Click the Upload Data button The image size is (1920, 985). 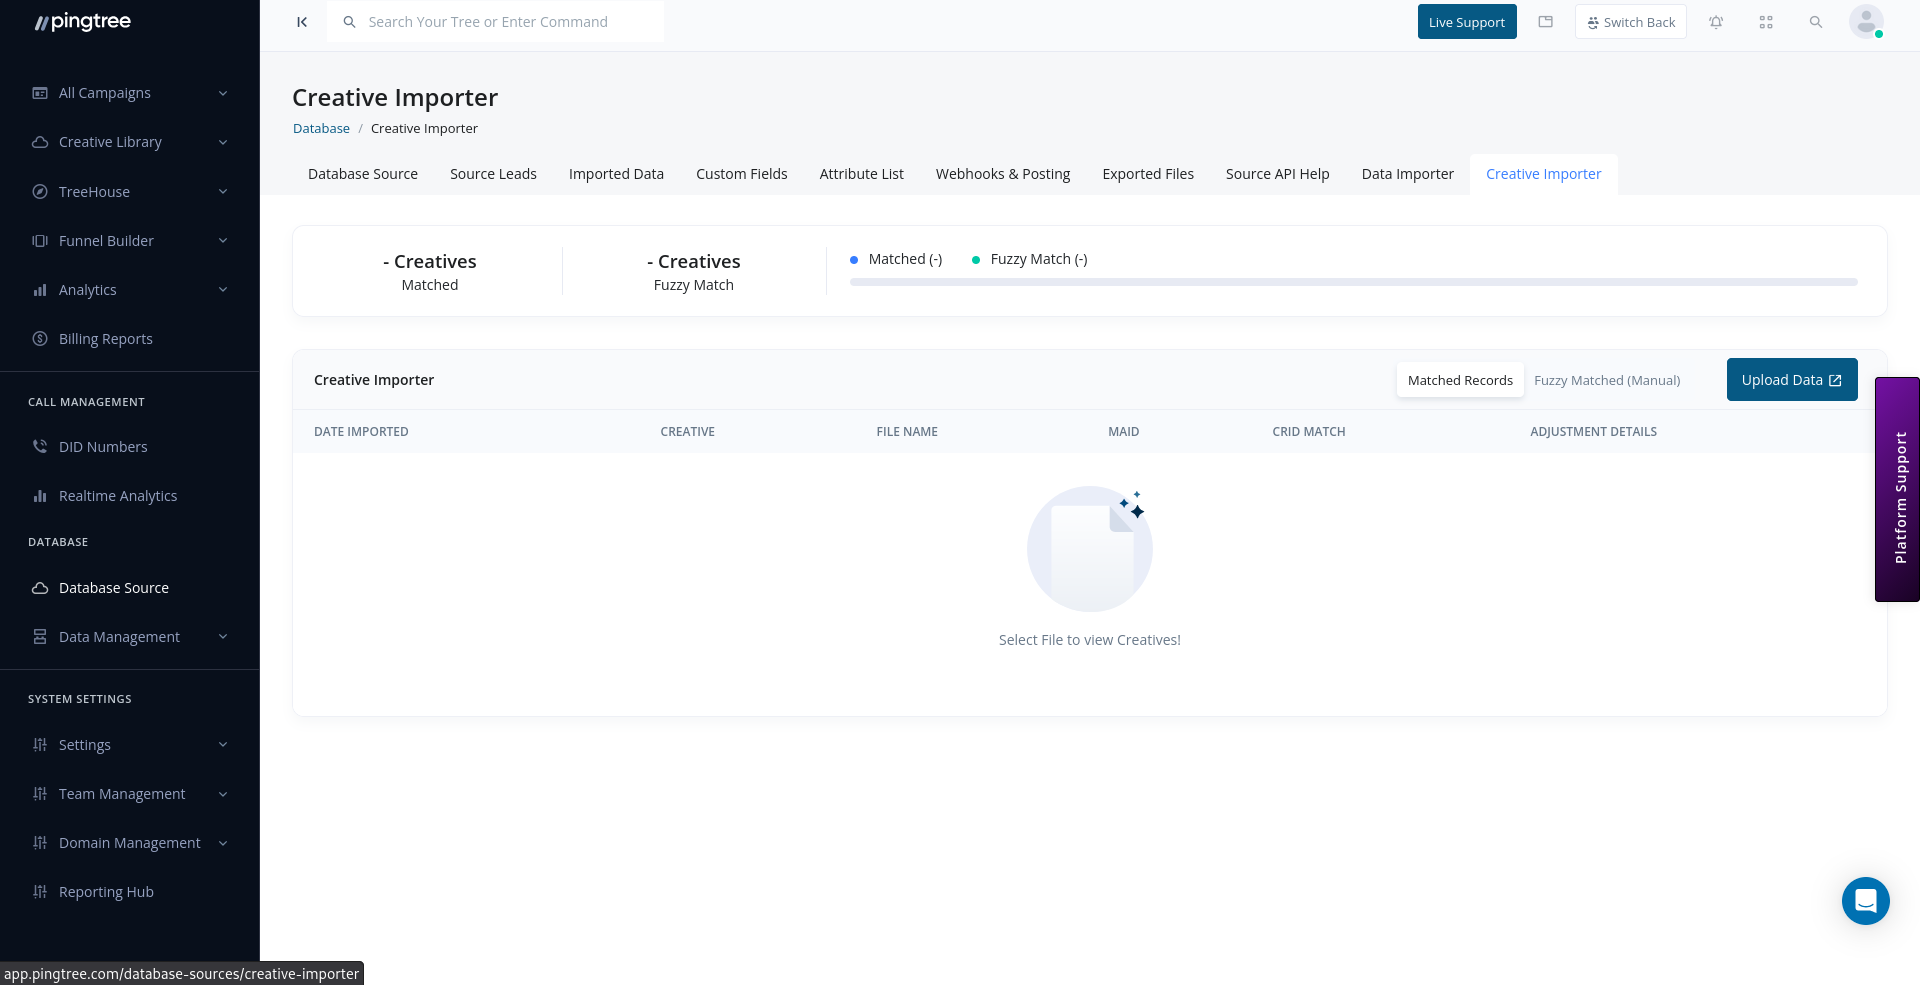tap(1792, 380)
